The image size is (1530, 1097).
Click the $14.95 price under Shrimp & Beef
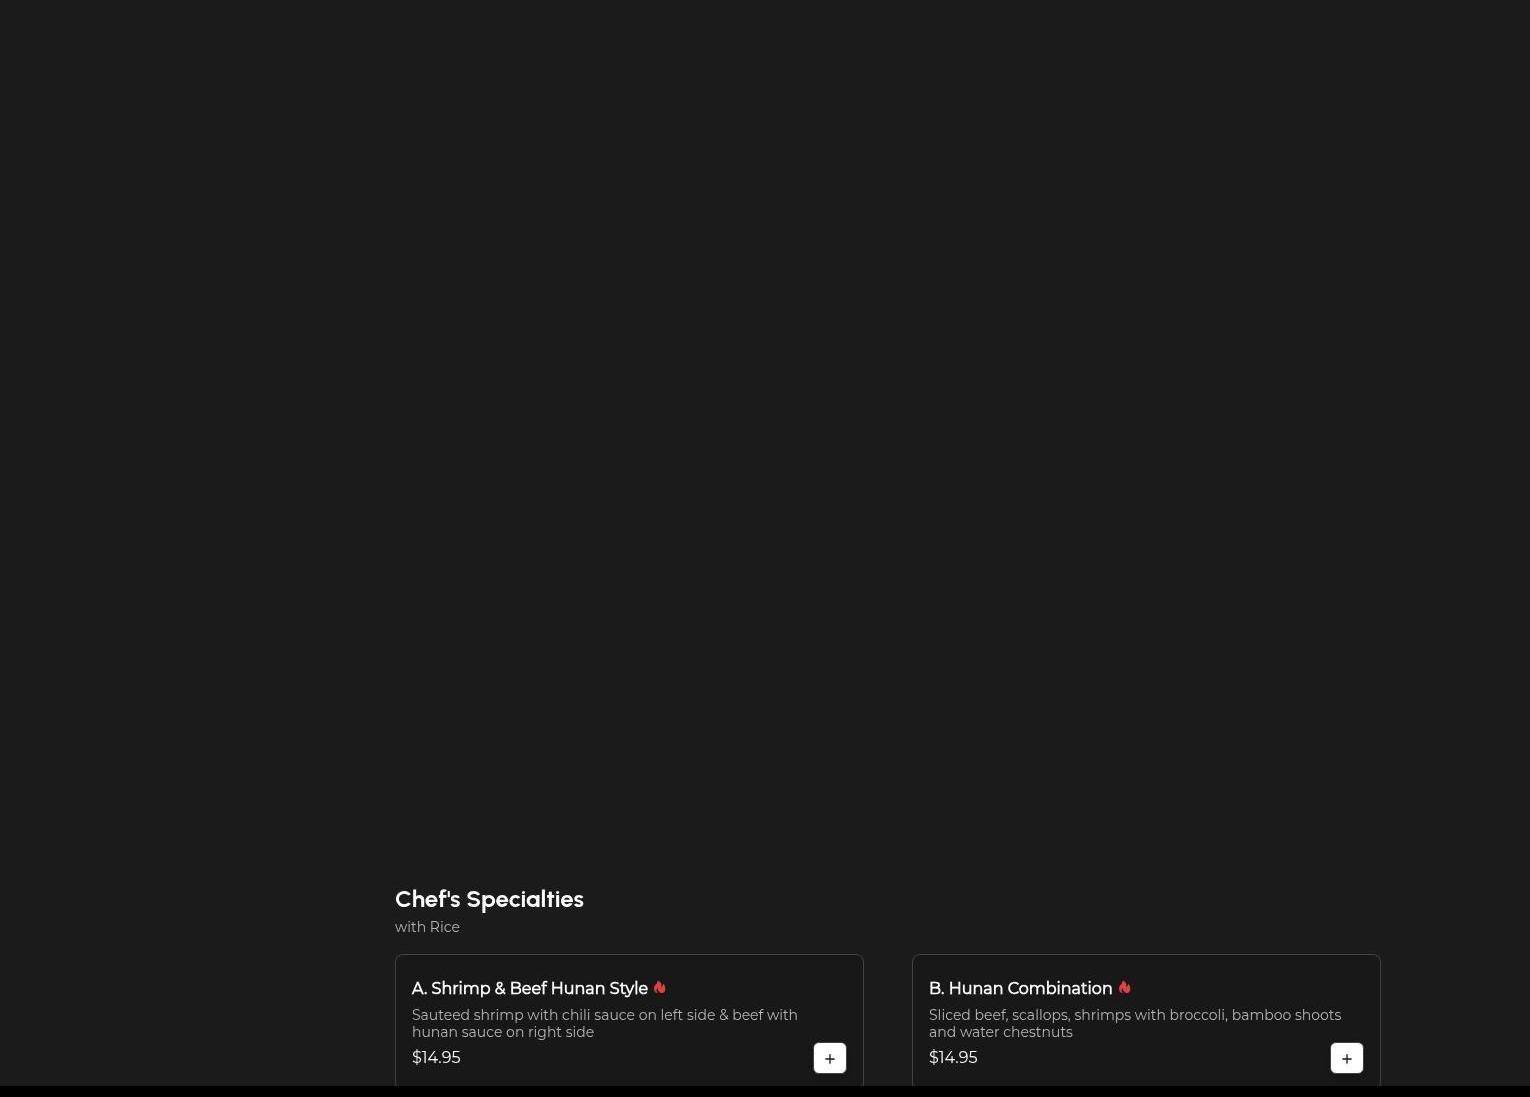click(x=436, y=1057)
